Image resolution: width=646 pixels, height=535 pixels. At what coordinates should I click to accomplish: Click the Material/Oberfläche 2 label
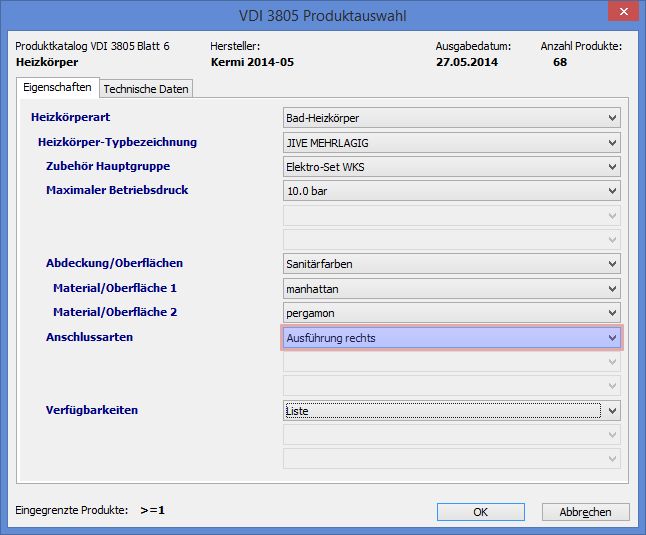click(x=115, y=312)
